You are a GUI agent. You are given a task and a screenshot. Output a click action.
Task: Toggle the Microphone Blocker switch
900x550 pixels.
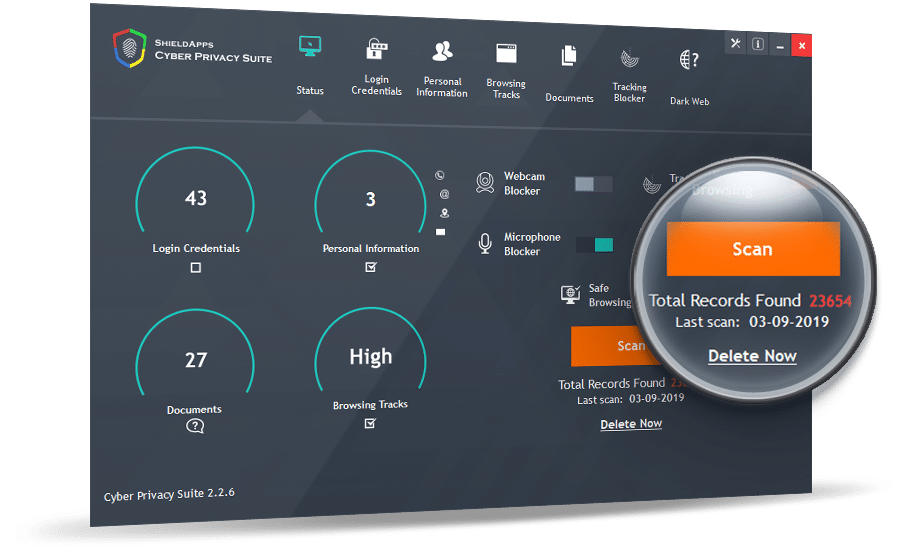click(595, 245)
